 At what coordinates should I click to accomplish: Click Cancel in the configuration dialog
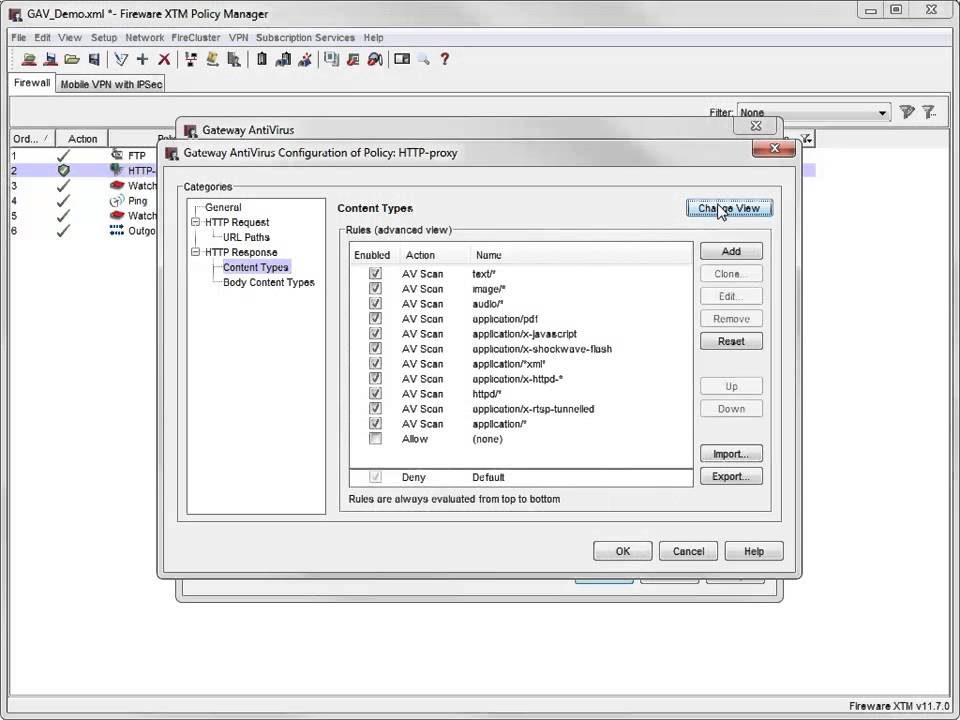[x=688, y=551]
